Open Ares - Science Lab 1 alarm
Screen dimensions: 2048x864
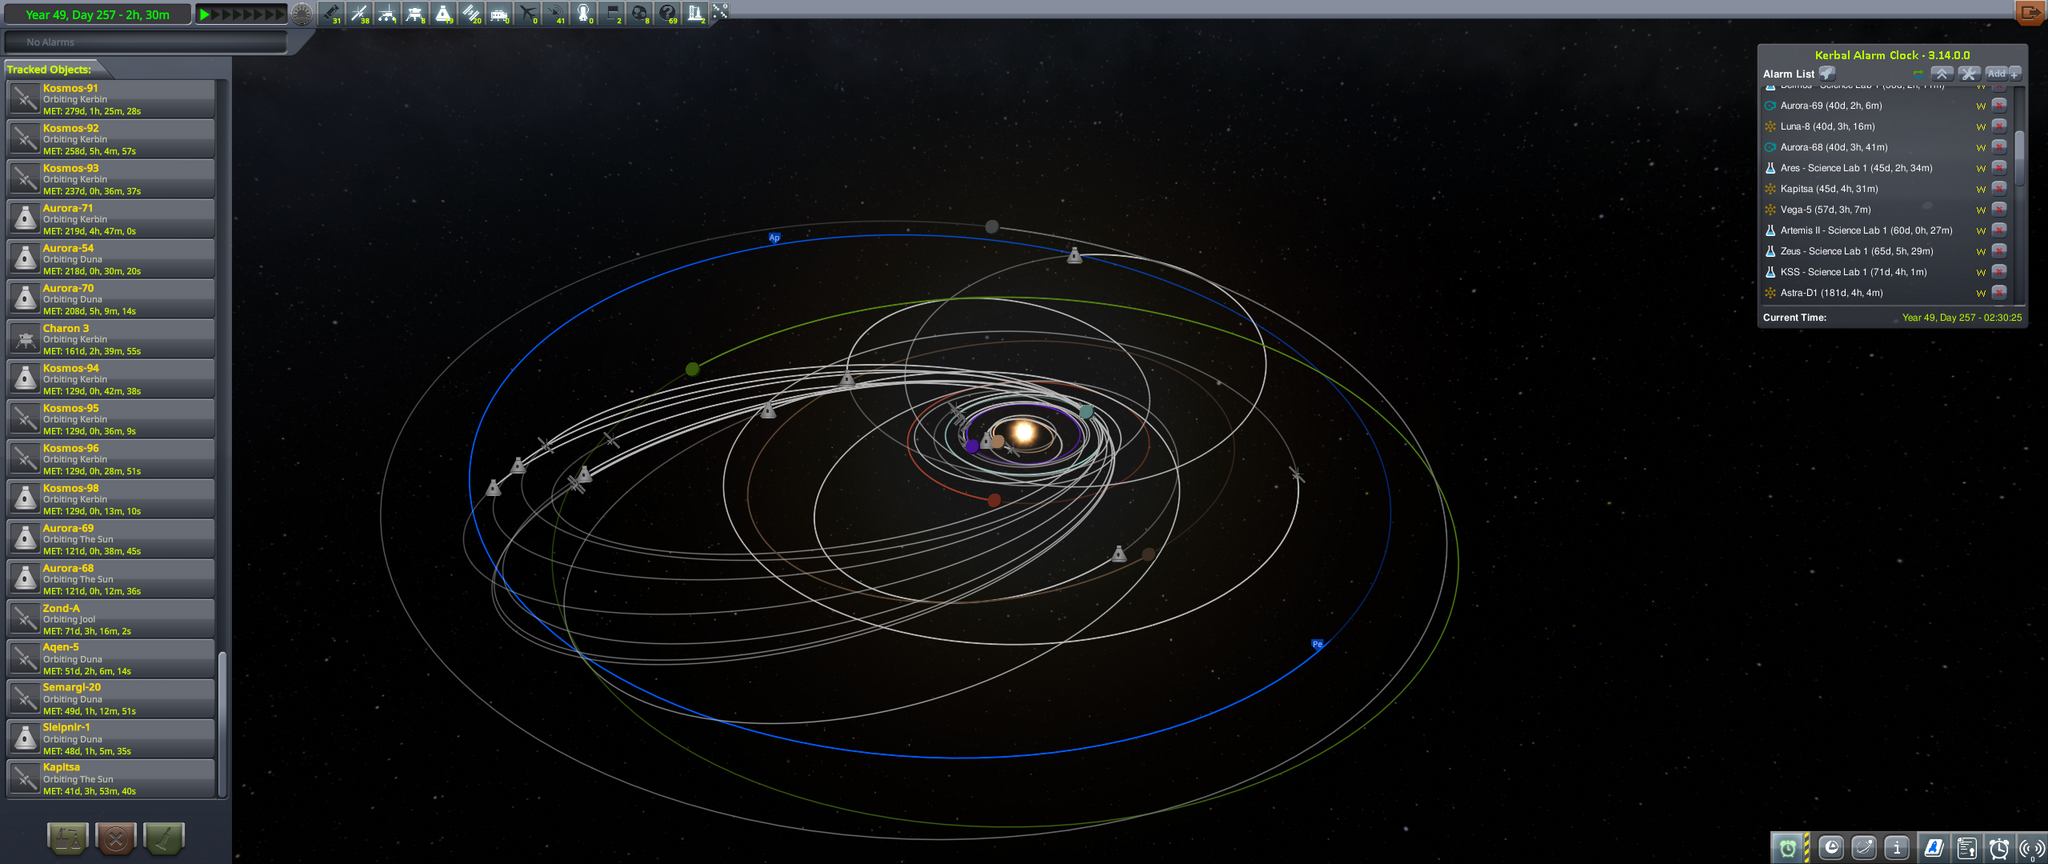click(x=1856, y=168)
